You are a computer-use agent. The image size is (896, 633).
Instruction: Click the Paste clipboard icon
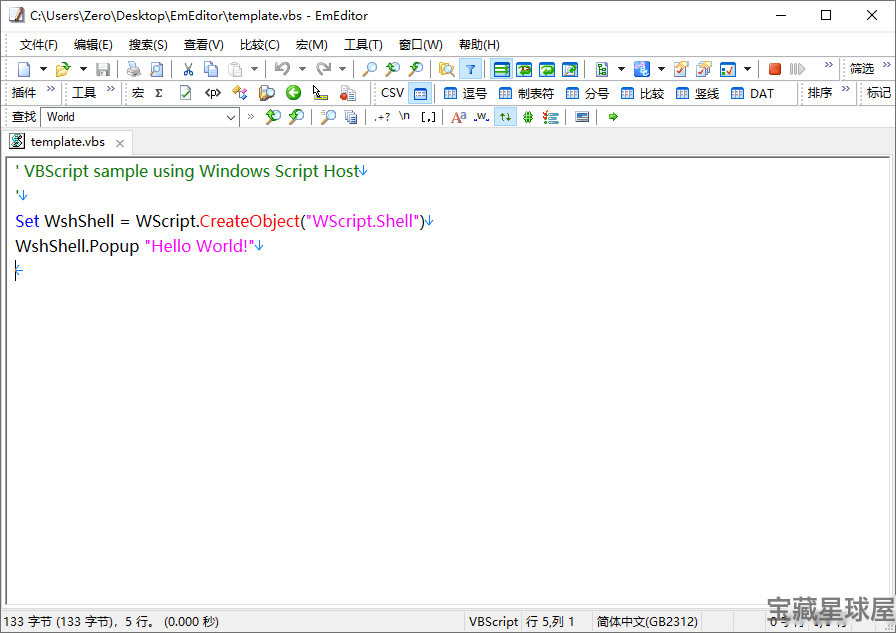[235, 69]
